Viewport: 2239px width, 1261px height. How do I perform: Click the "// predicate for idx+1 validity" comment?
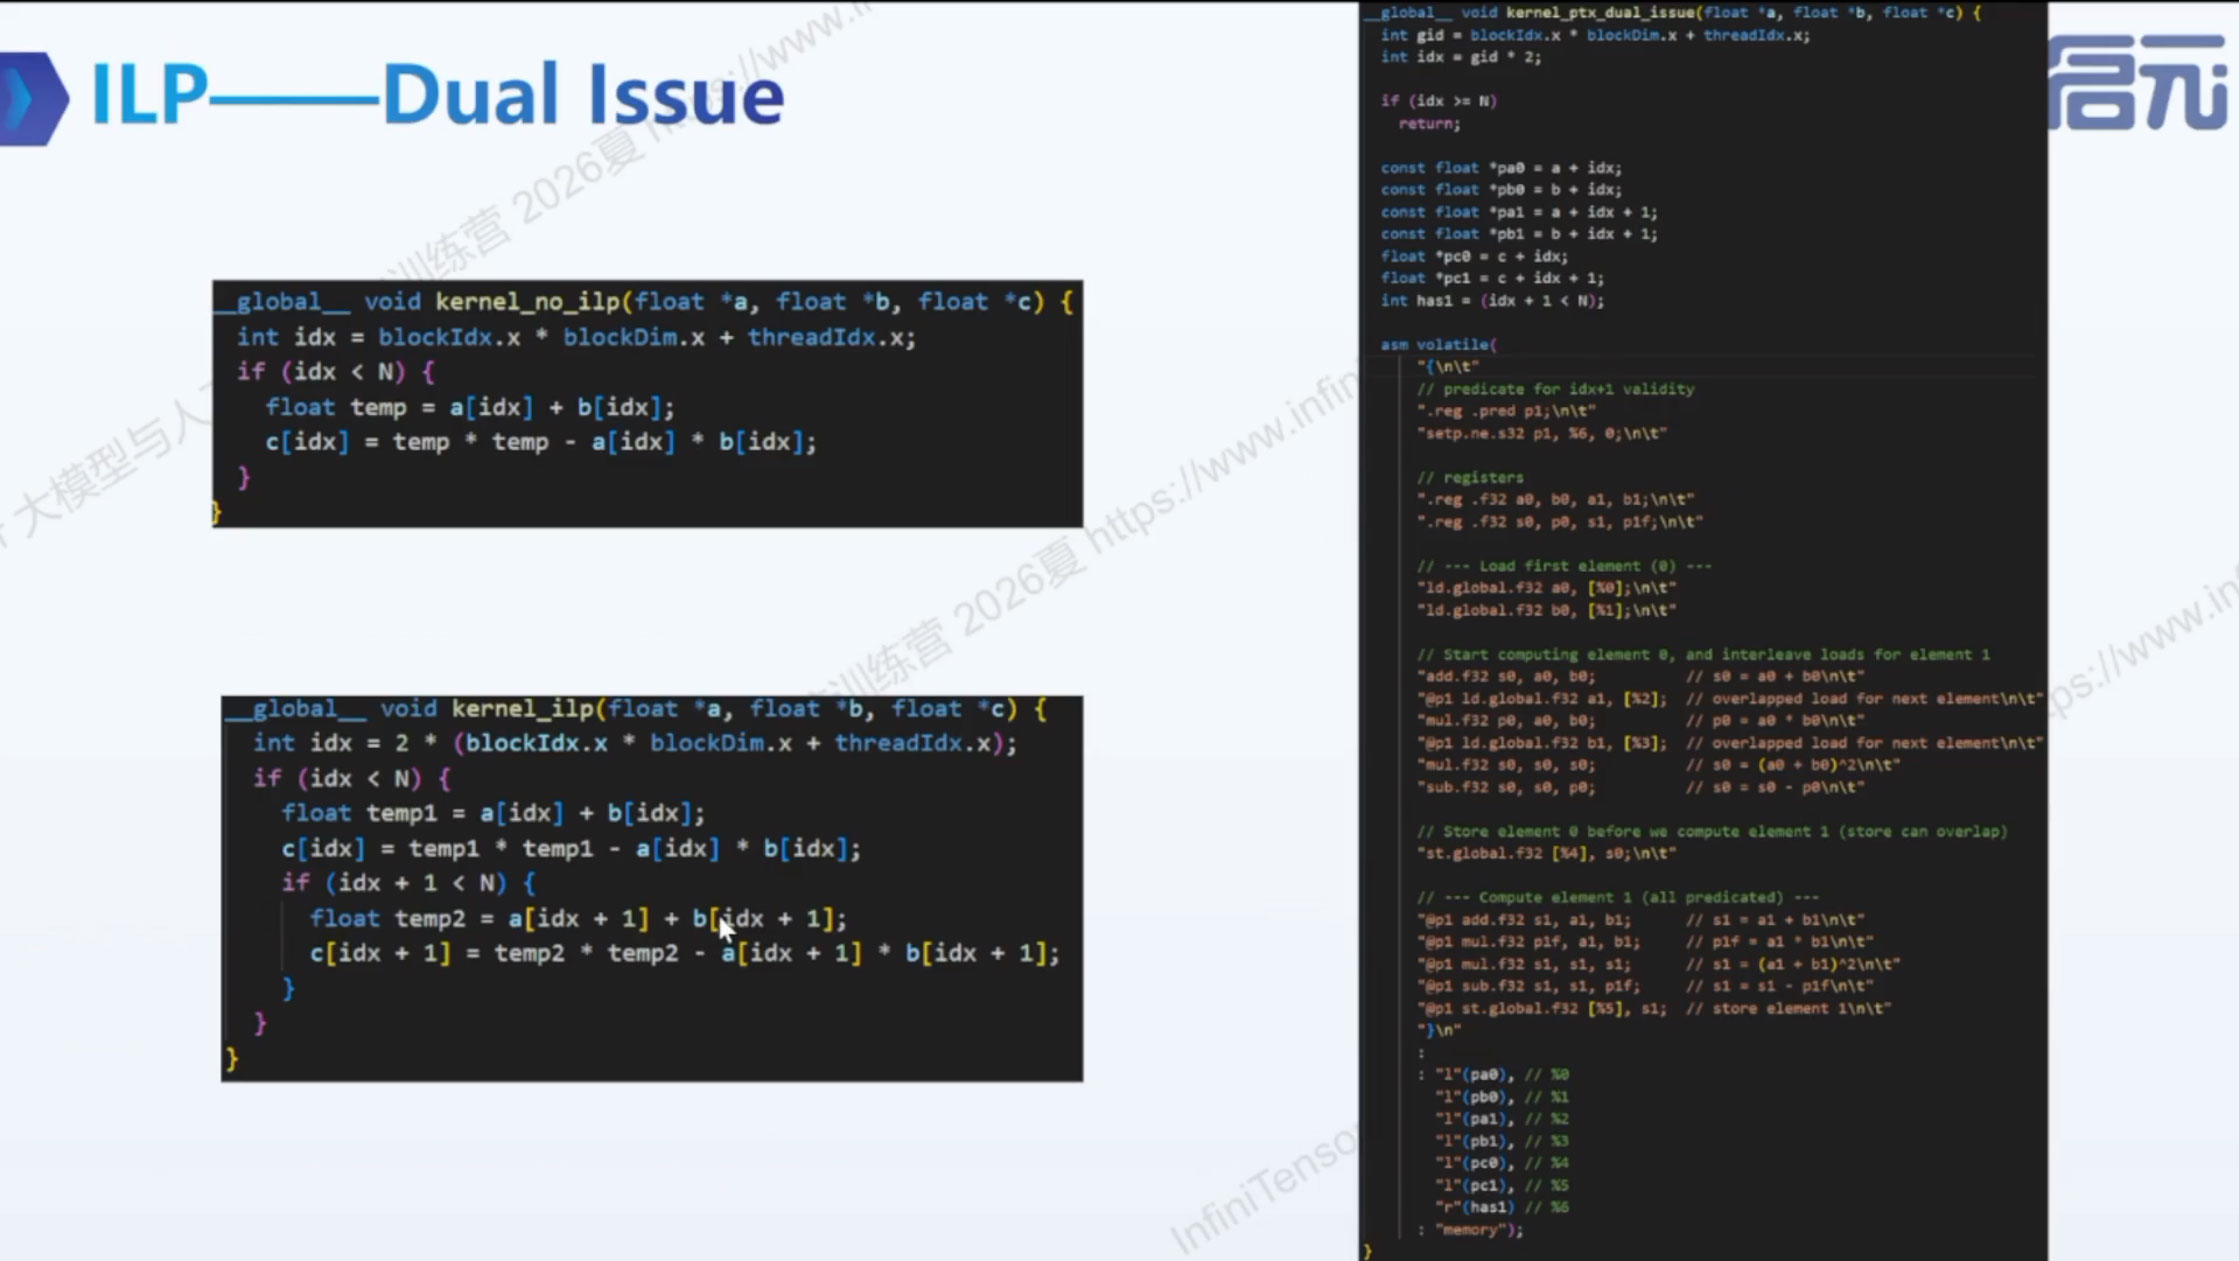pyautogui.click(x=1555, y=389)
